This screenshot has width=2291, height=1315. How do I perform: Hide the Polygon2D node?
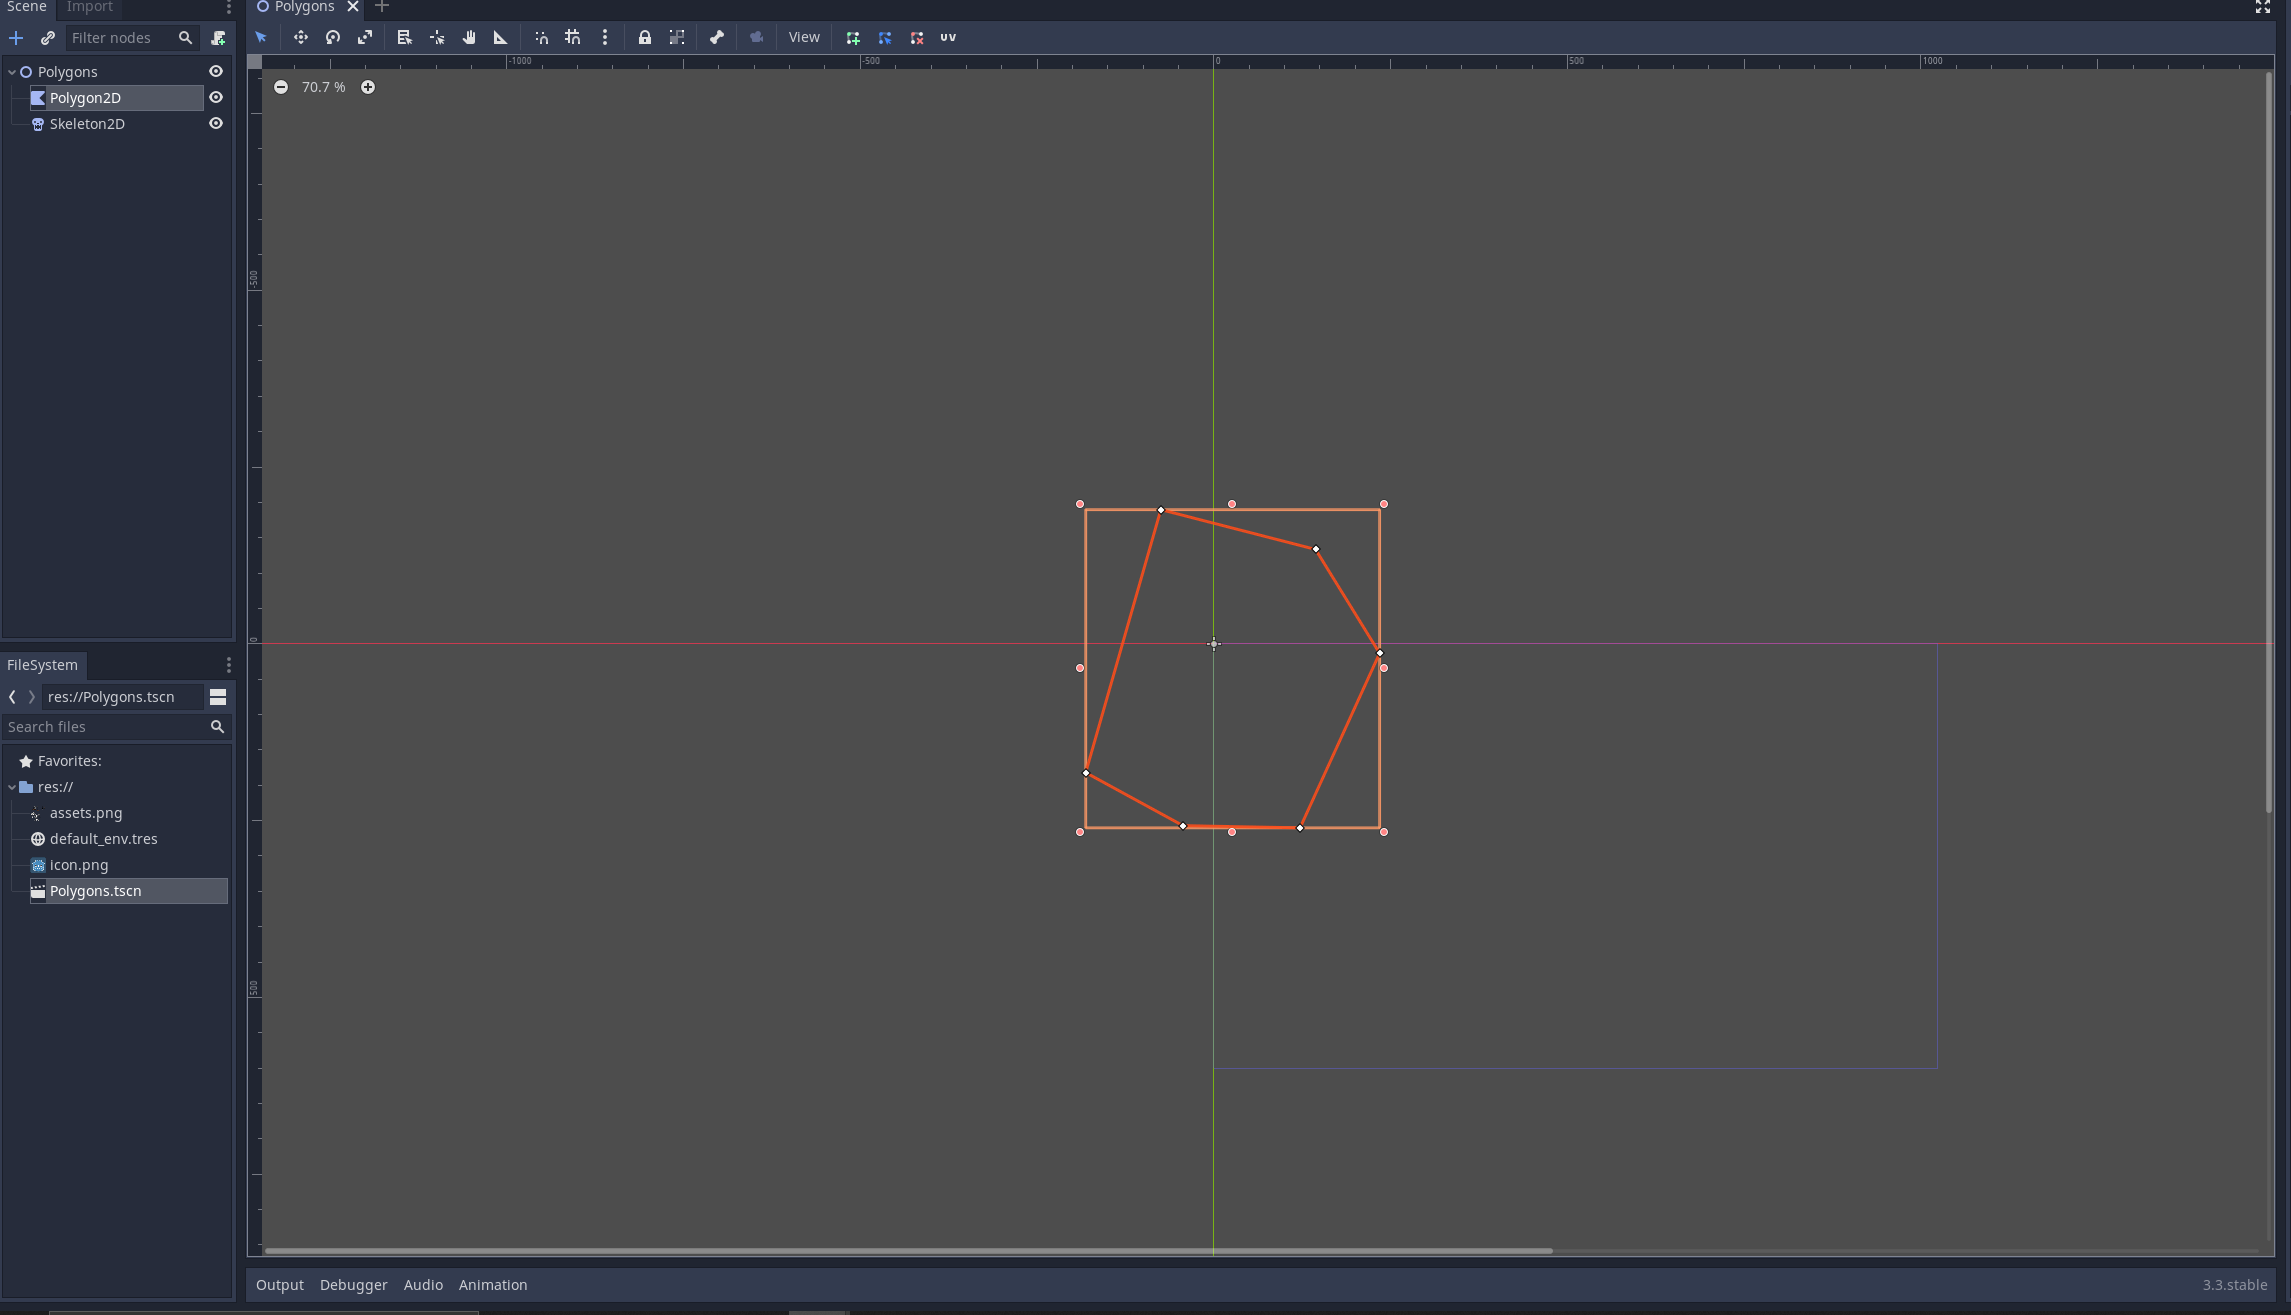click(215, 97)
